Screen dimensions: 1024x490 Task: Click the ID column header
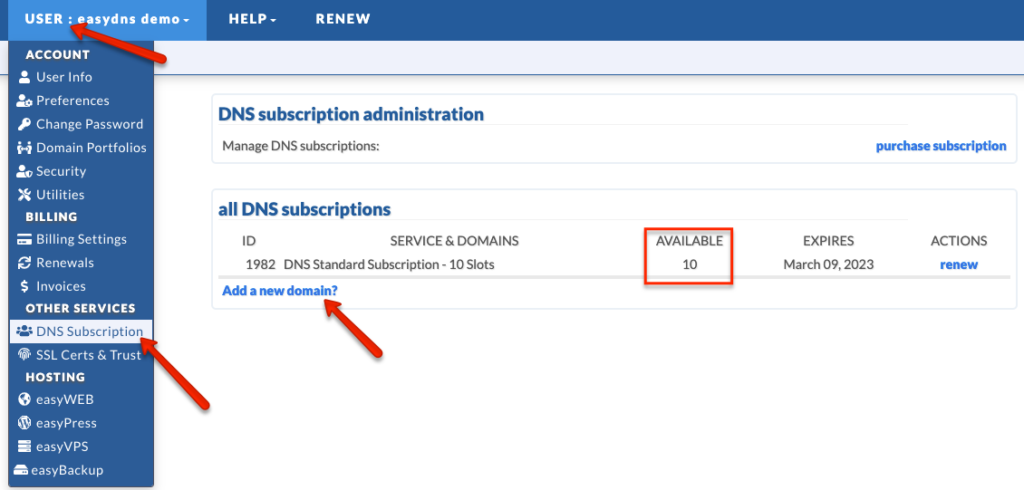tap(249, 241)
